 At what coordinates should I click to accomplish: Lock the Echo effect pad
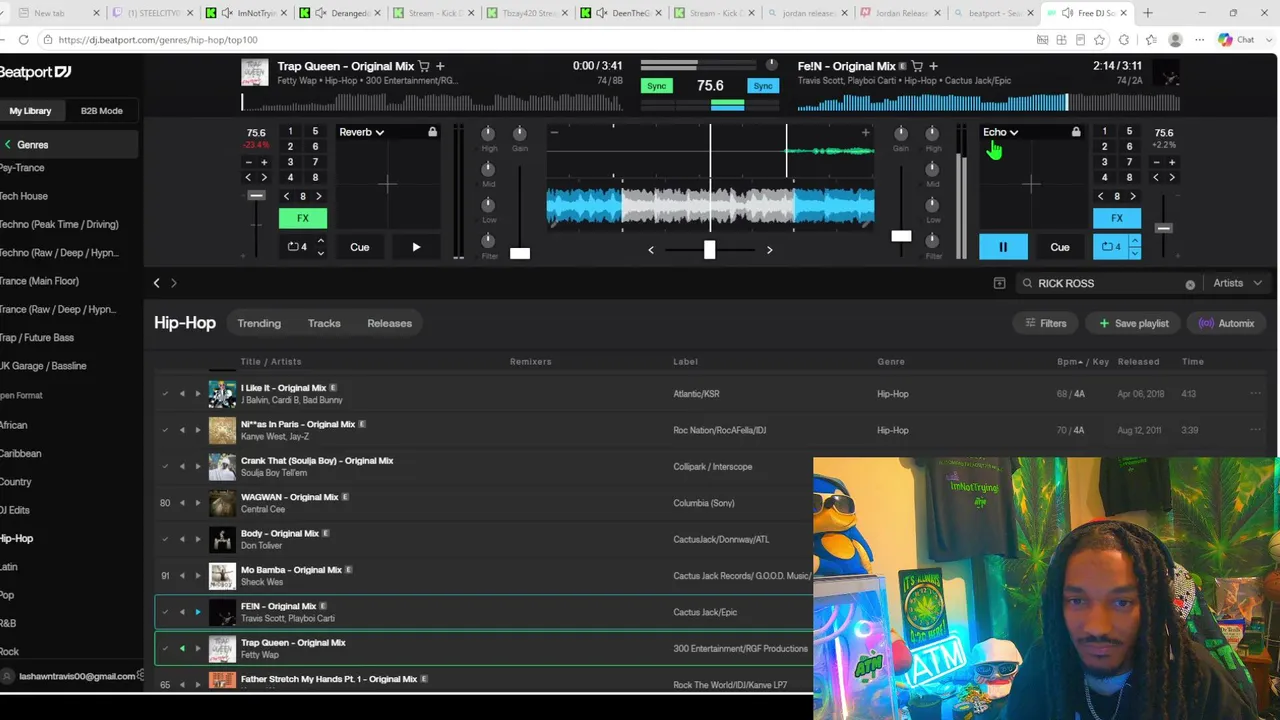pos(1076,132)
